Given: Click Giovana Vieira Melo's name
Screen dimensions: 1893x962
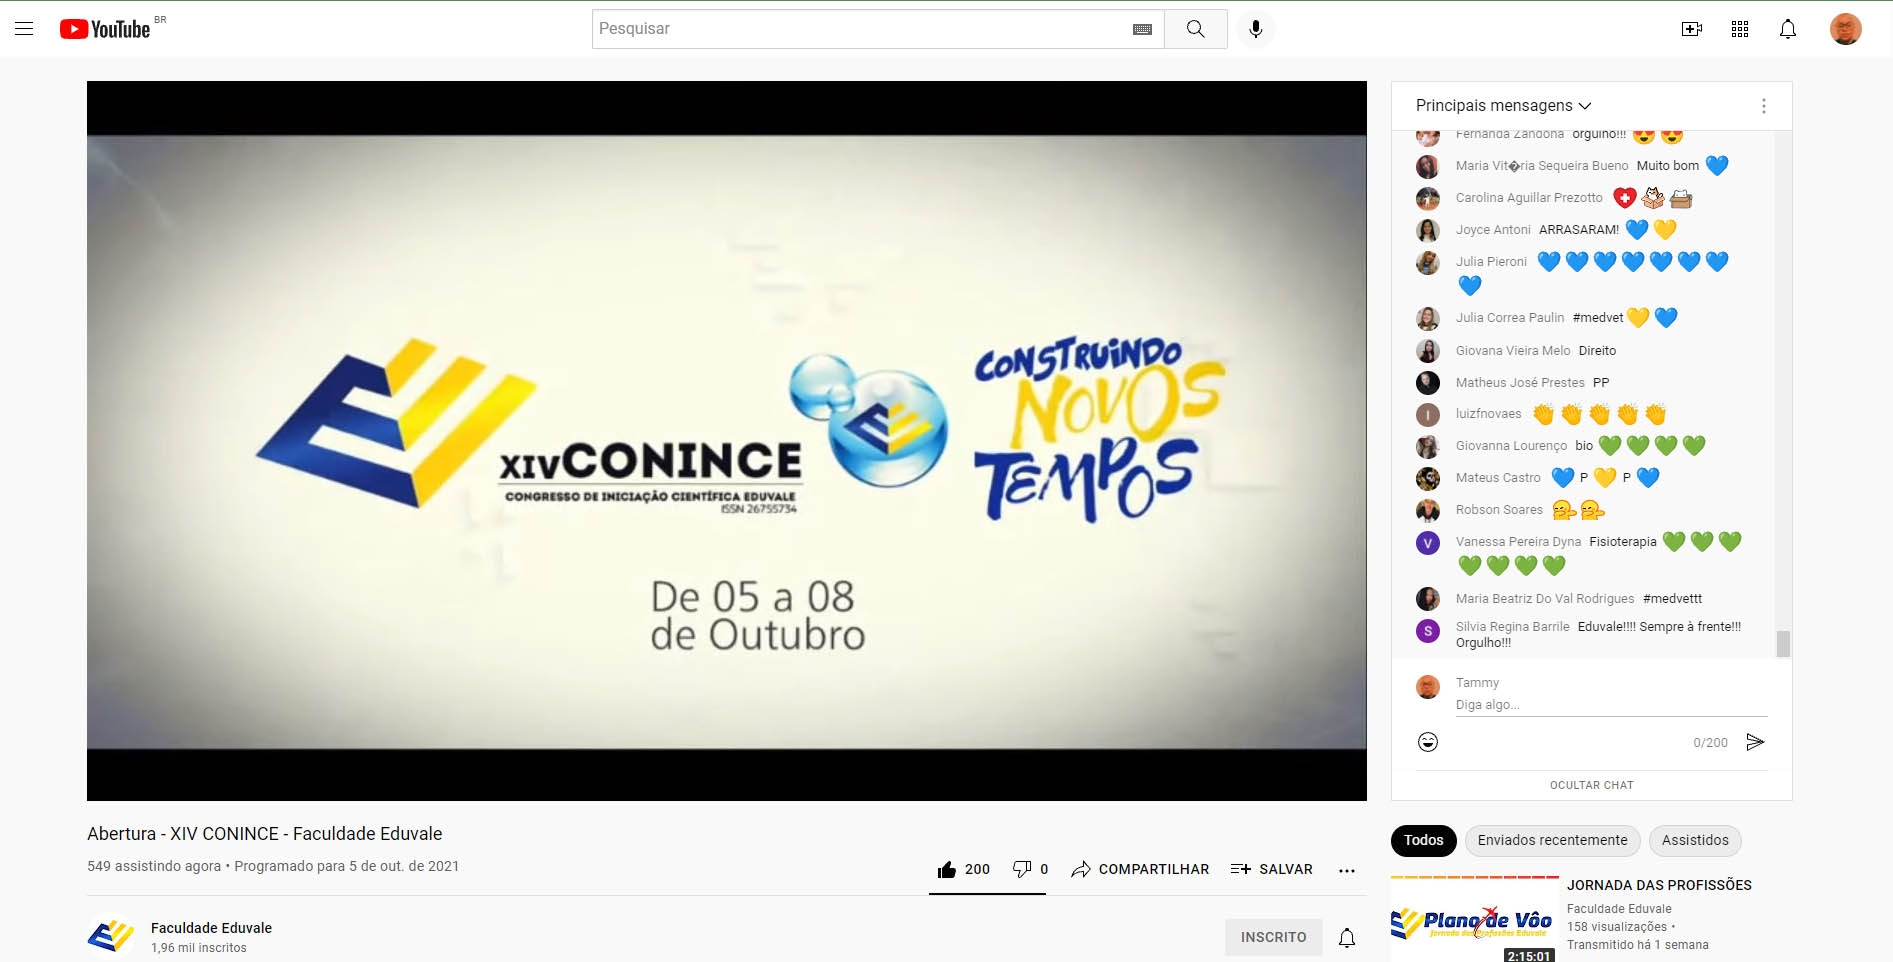Looking at the screenshot, I should point(1513,351).
